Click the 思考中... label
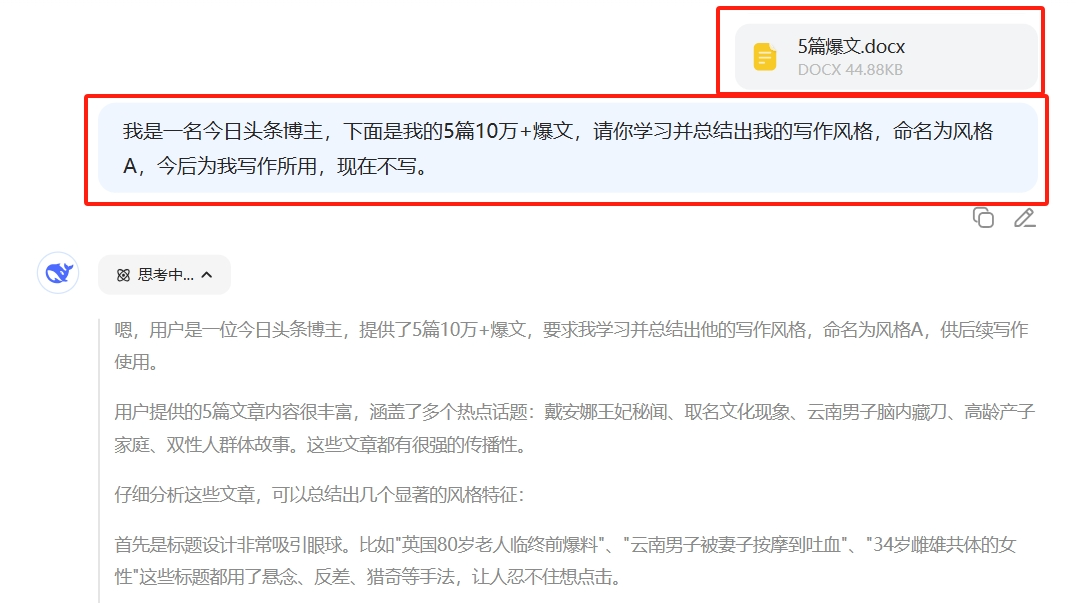The image size is (1076, 603). 165,274
